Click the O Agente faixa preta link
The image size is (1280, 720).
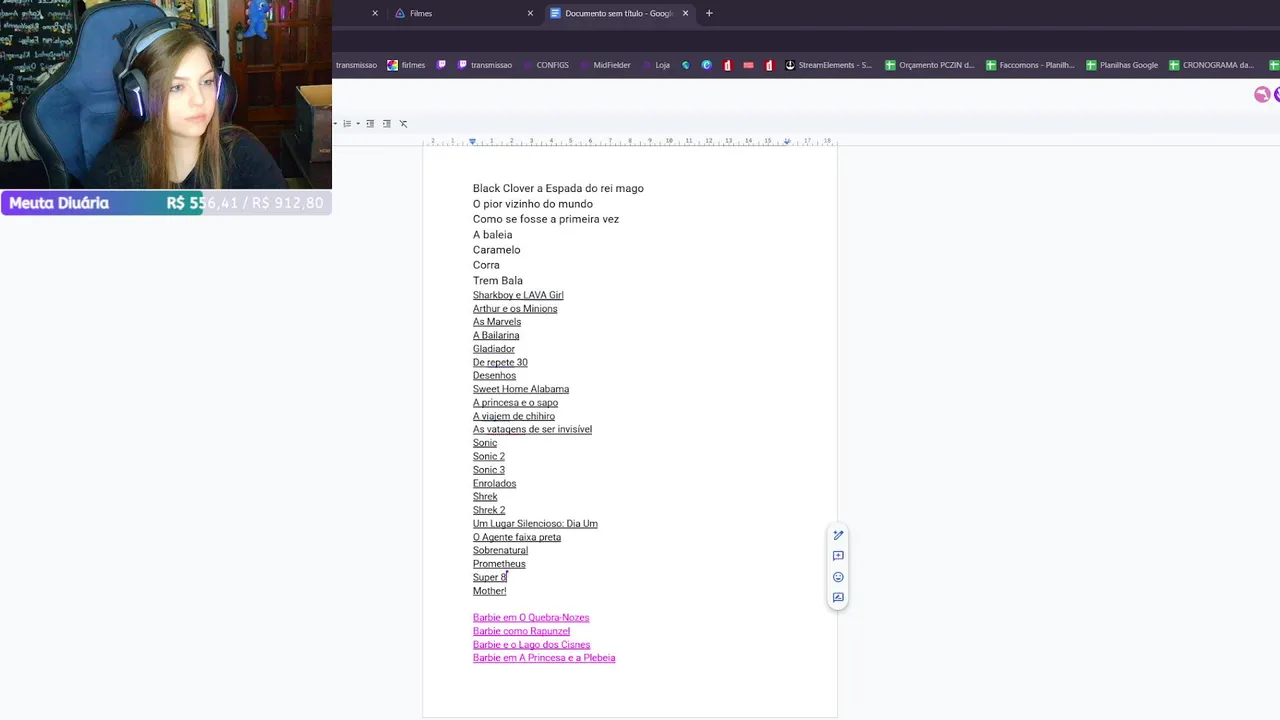click(x=517, y=537)
